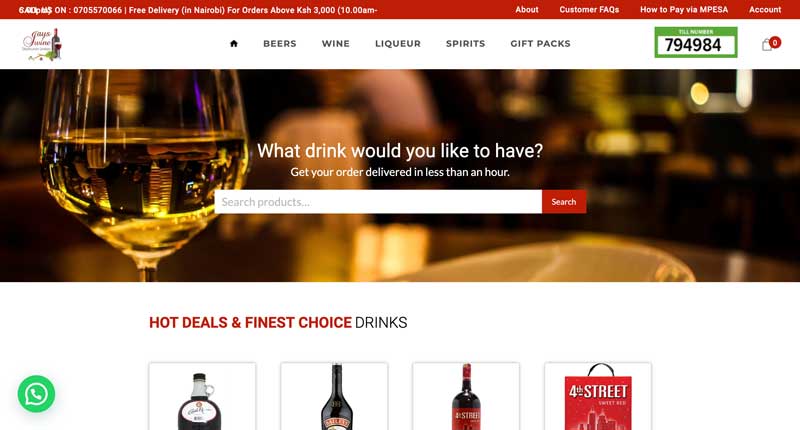
Task: Go to the About page link
Action: (527, 10)
